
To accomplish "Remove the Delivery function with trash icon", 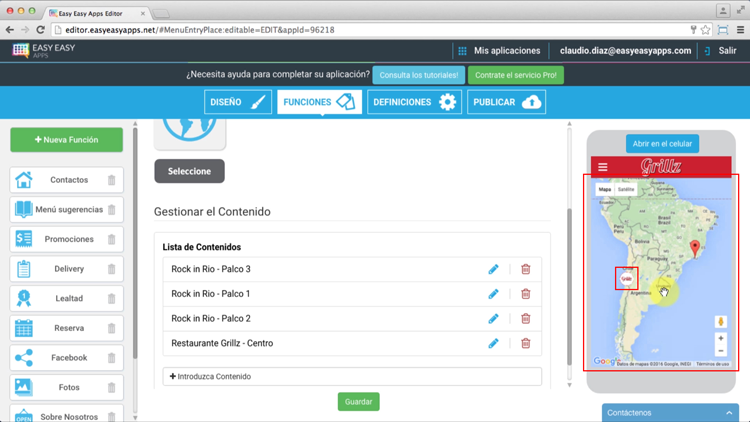I will click(111, 269).
